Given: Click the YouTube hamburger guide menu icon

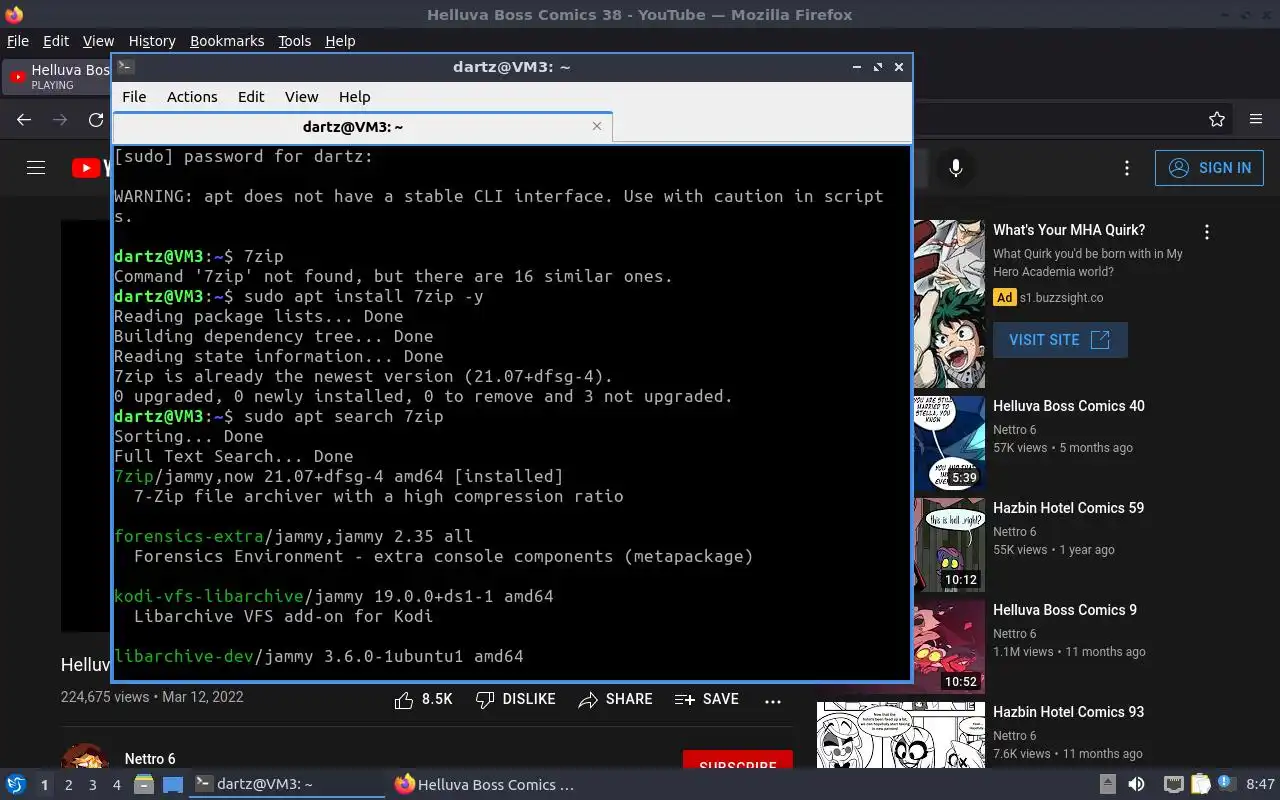Looking at the screenshot, I should coord(36,168).
